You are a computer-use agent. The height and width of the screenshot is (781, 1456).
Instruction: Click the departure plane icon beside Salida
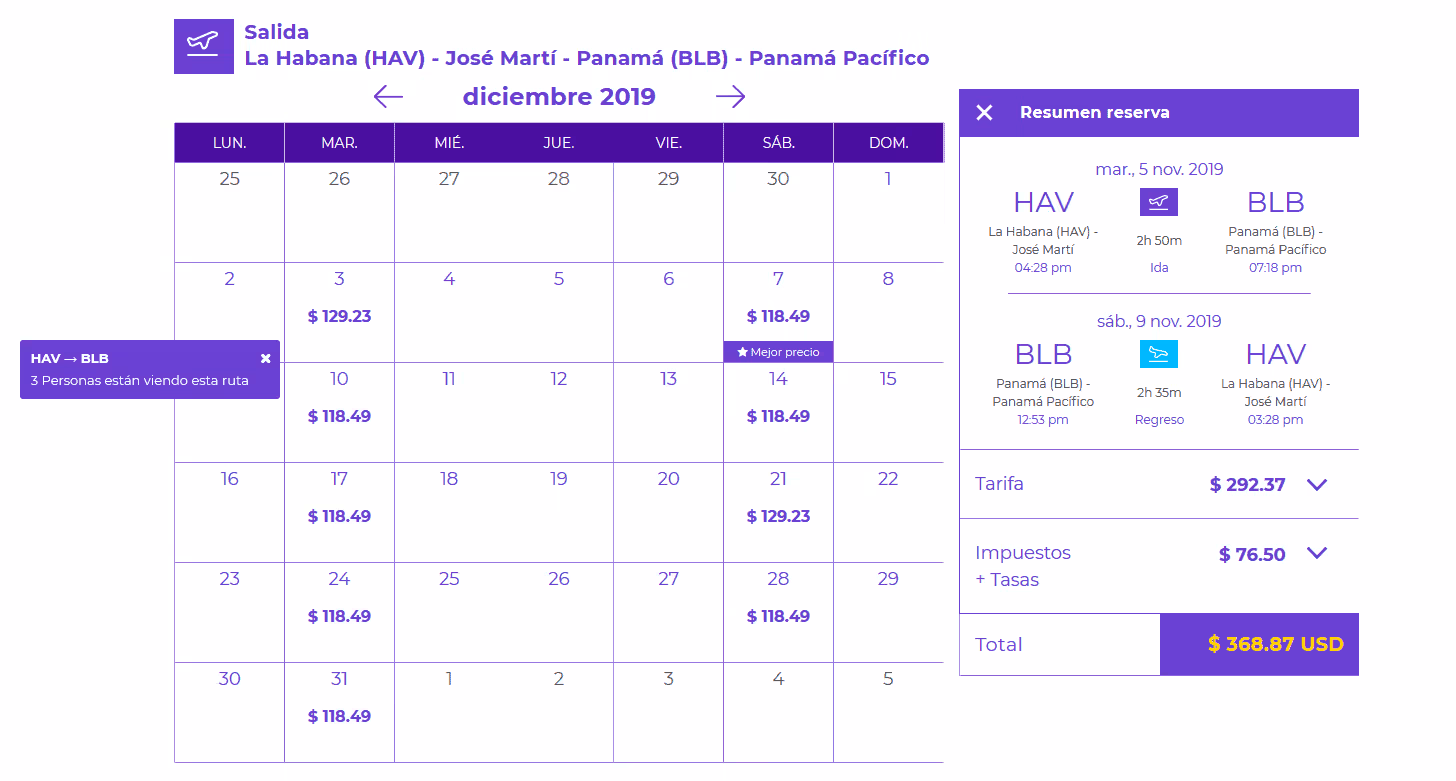click(204, 46)
